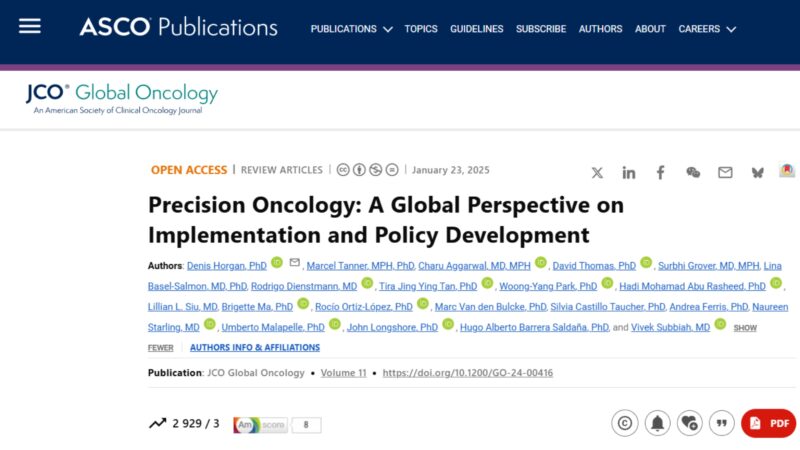Open the hamburger navigation menu

click(x=30, y=26)
